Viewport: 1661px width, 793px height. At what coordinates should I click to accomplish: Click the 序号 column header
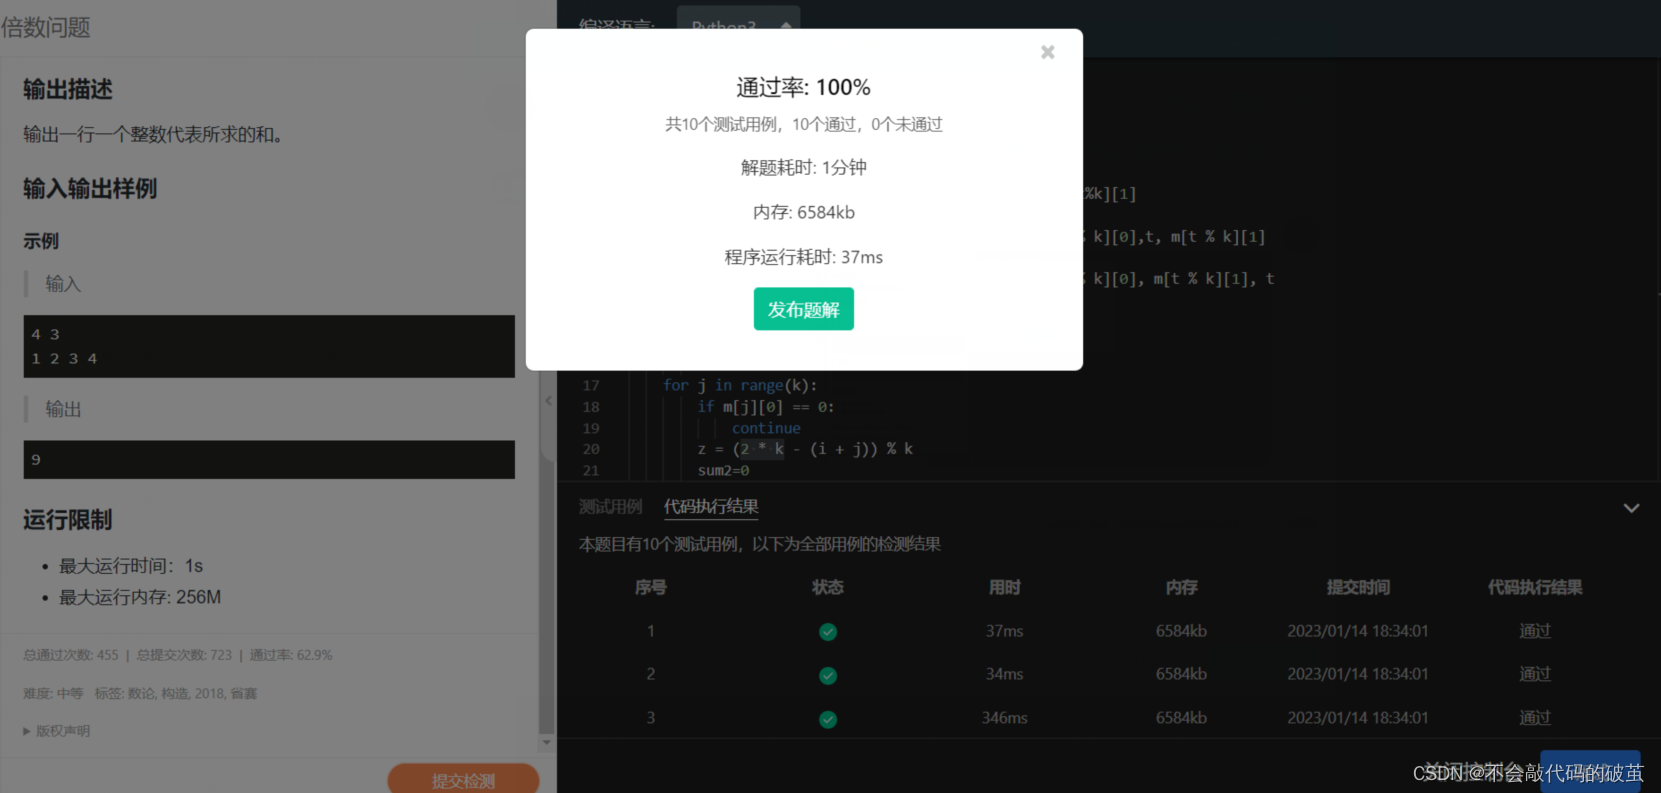coord(651,587)
